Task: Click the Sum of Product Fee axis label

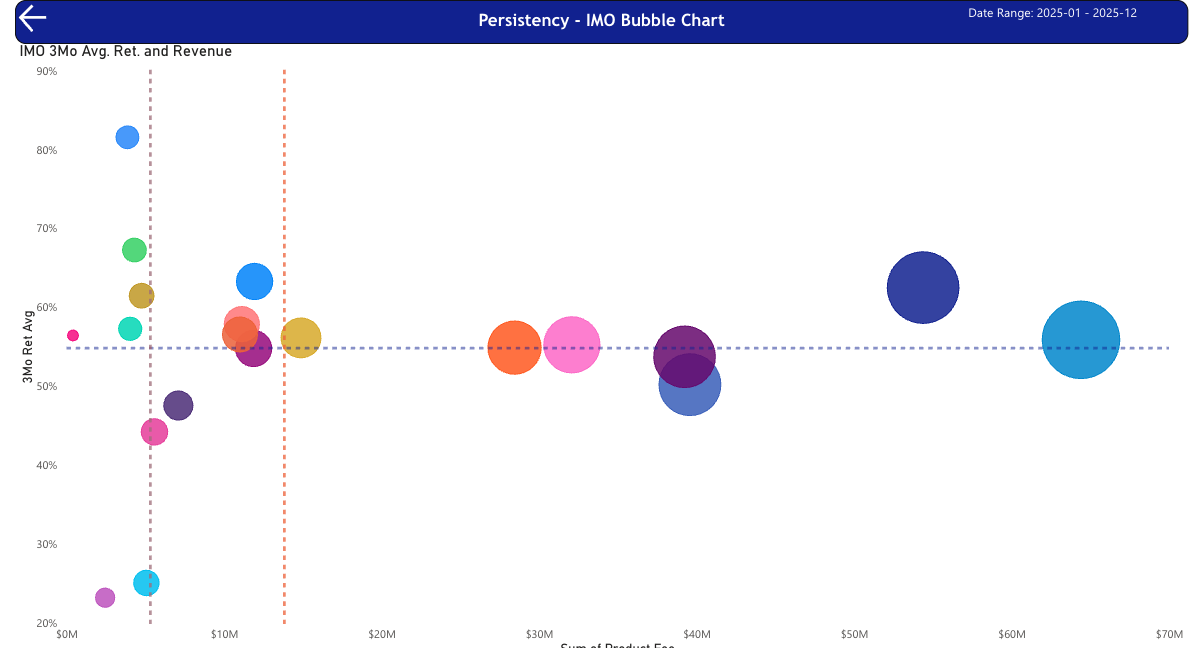Action: pyautogui.click(x=617, y=645)
